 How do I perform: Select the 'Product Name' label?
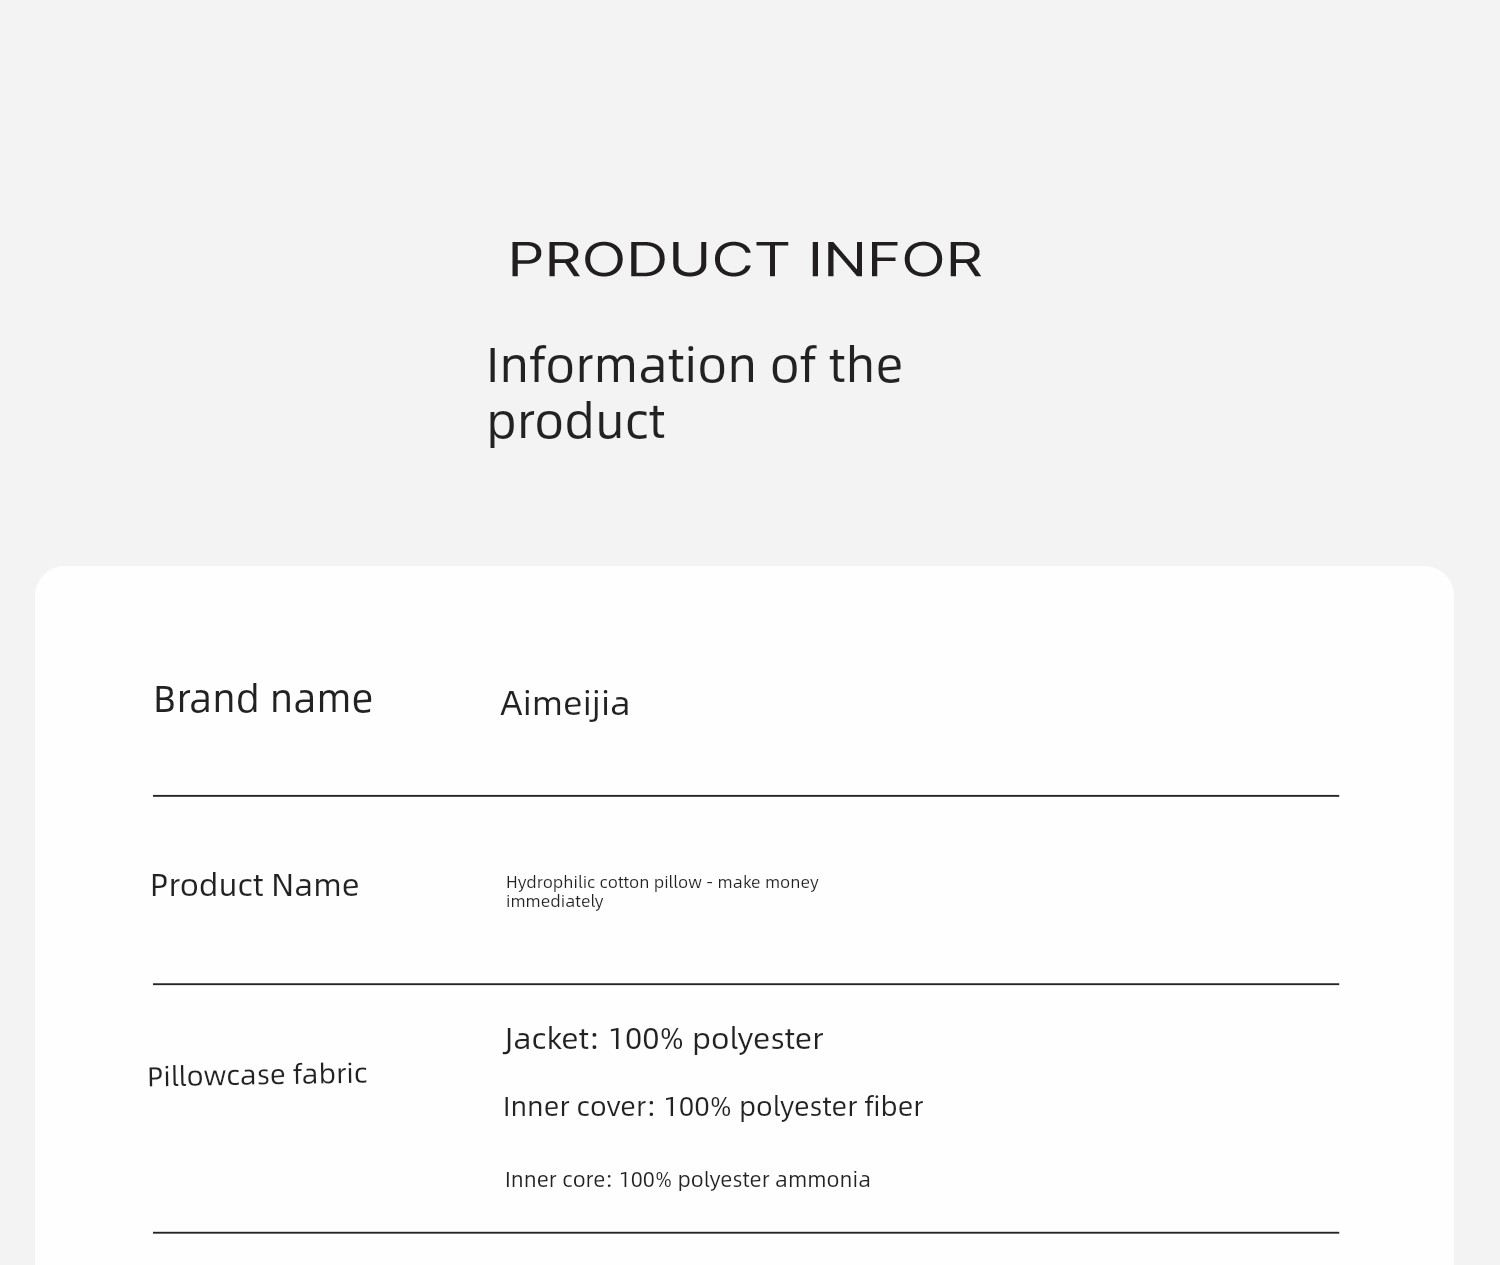[254, 886]
